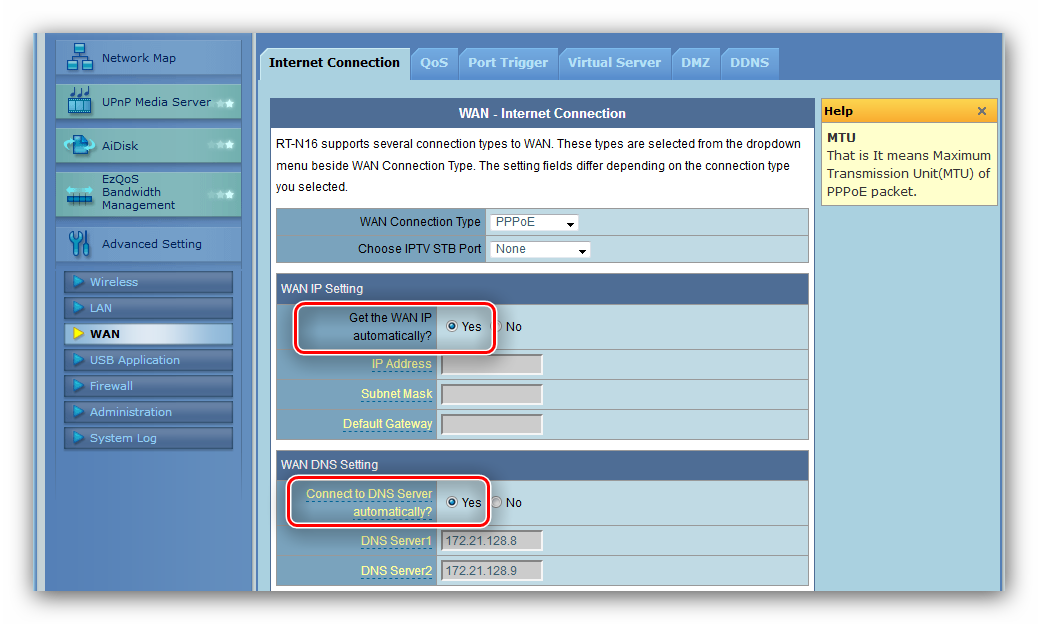This screenshot has height=624, width=1038.
Task: Open Choose IPTV STB Port dropdown
Action: click(x=539, y=249)
